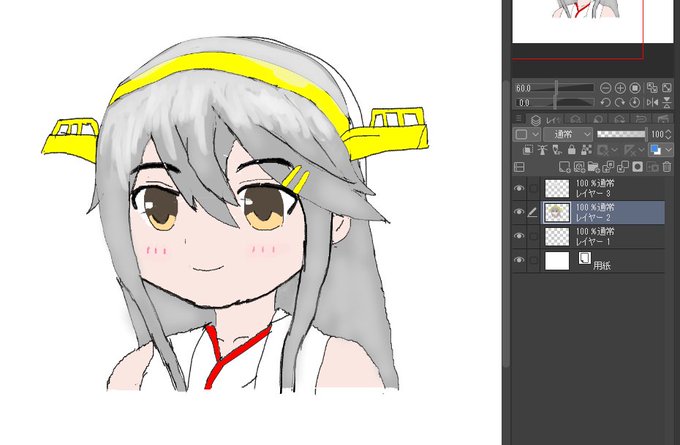Click the pencil editing mark of レイヤー 2
680x445 pixels.
[x=533, y=212]
